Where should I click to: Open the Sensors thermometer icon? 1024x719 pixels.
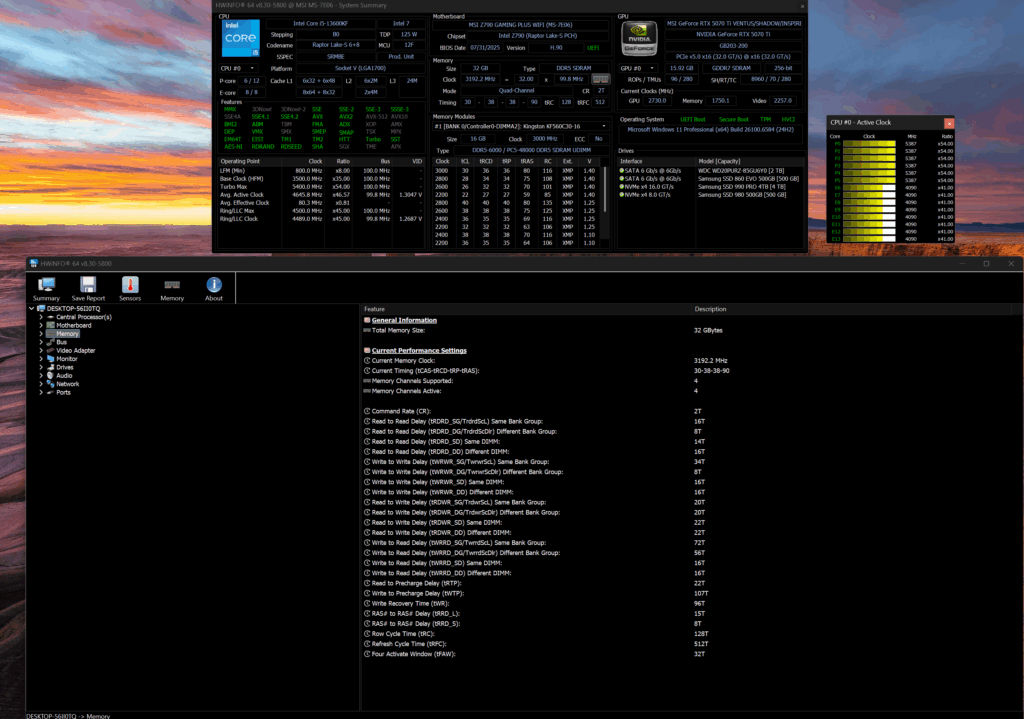click(130, 285)
